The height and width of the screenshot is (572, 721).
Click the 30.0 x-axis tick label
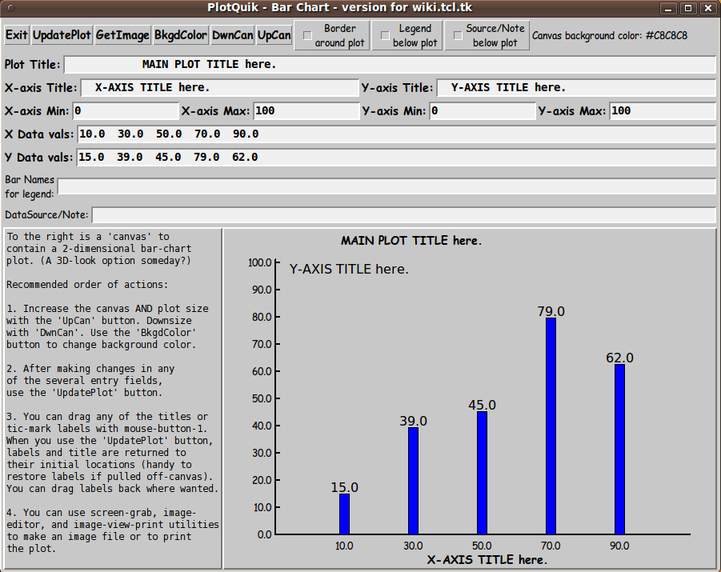[413, 546]
